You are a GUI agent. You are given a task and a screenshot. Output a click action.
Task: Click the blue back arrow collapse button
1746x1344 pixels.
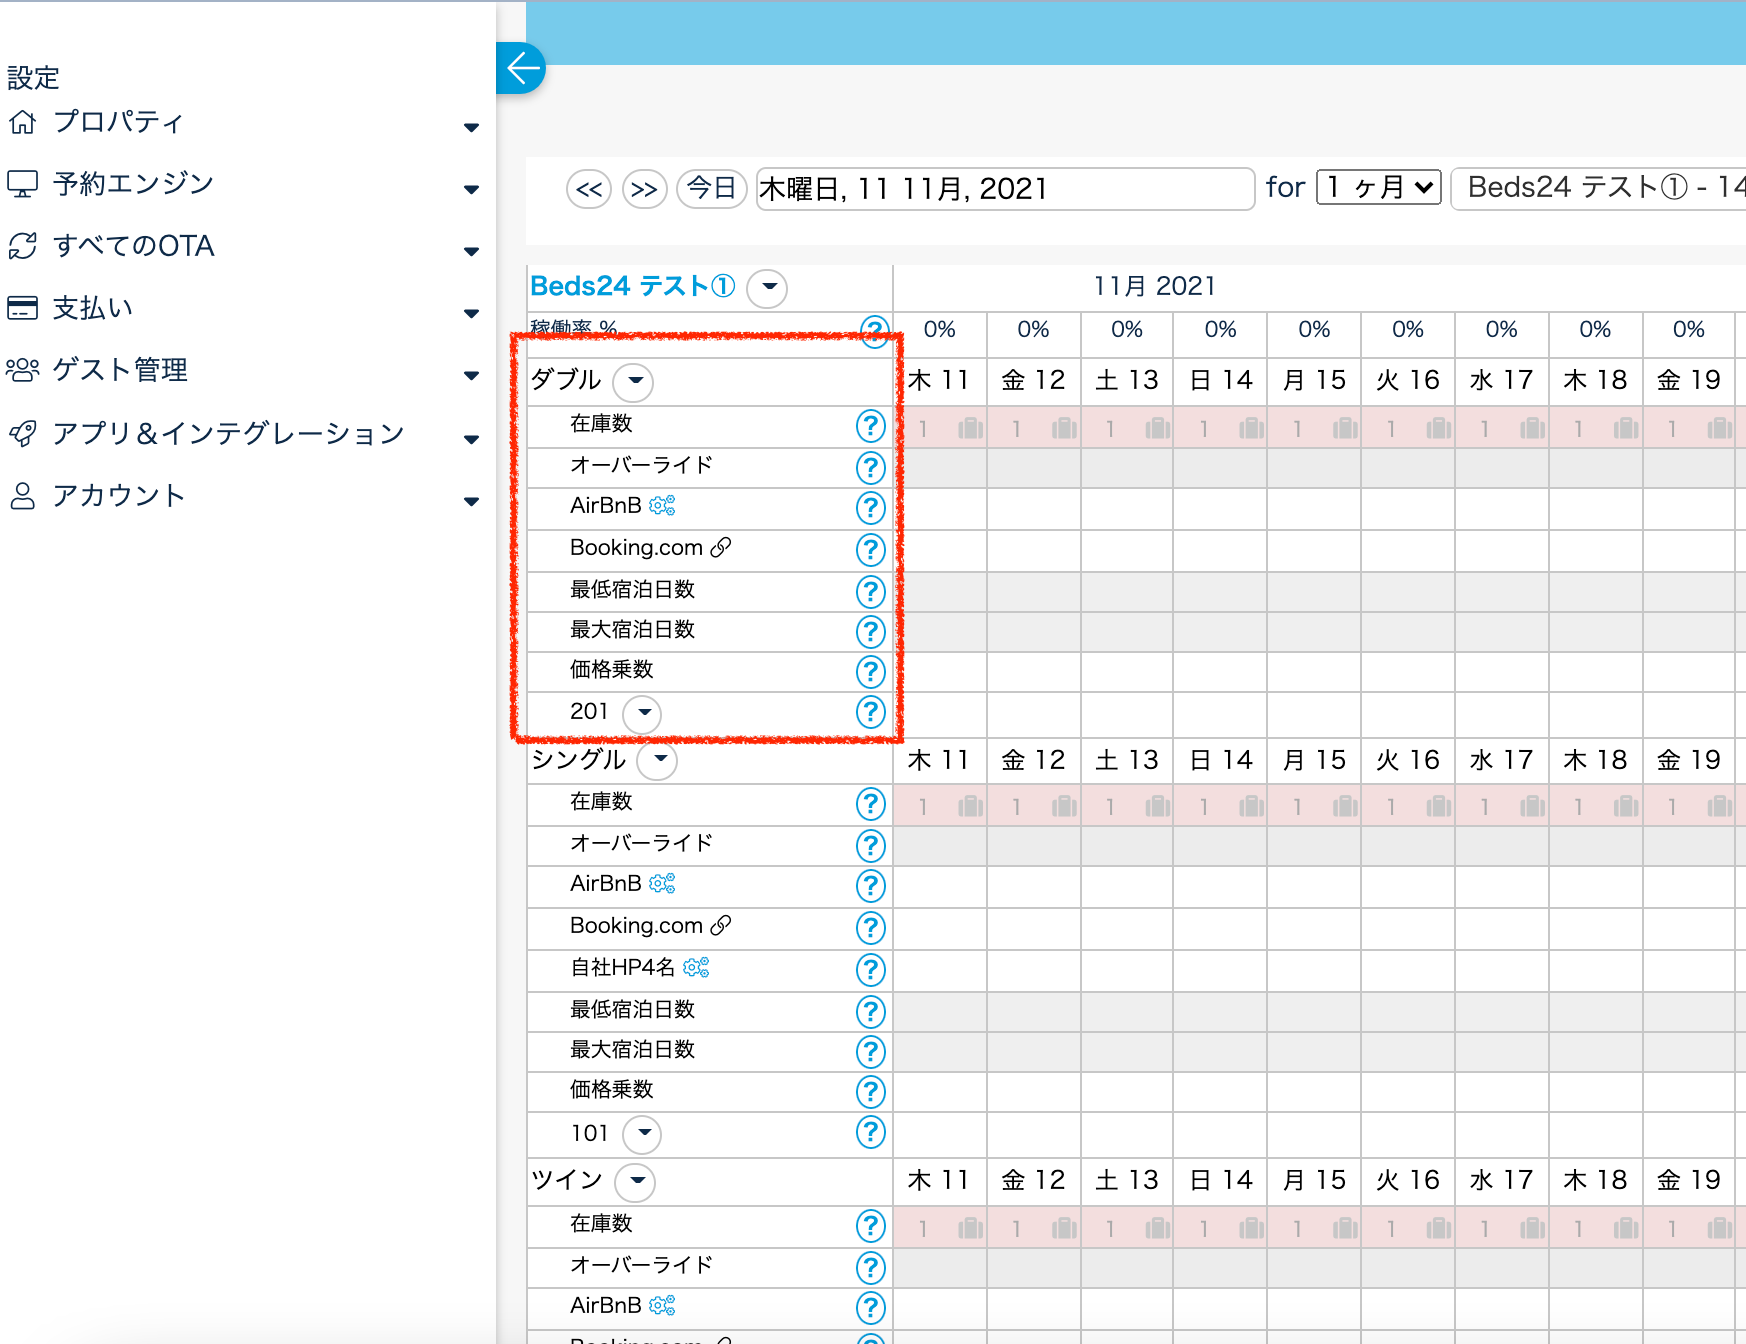click(x=521, y=69)
